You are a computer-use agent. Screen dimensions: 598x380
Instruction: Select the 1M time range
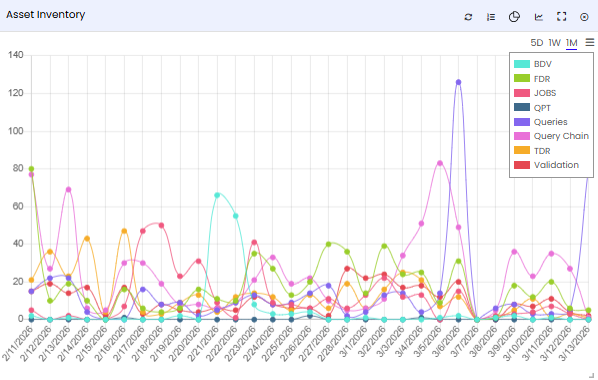click(571, 43)
